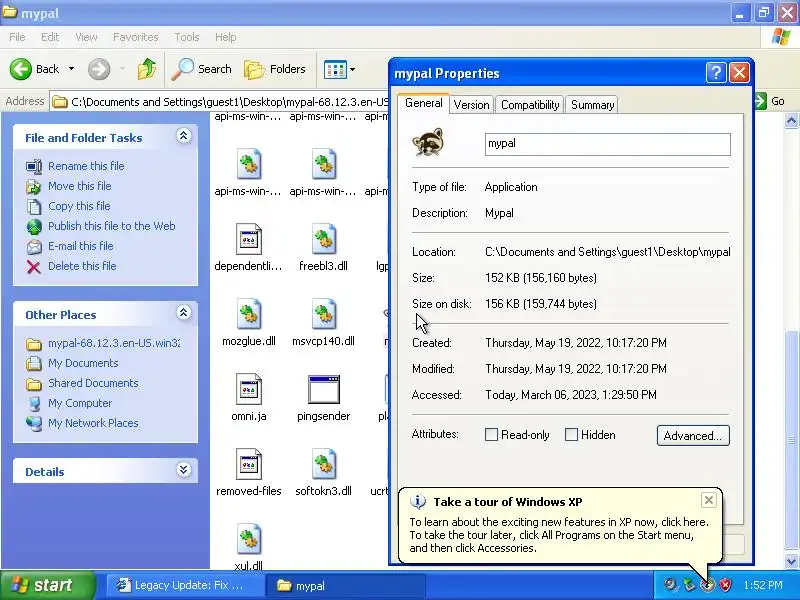Open My Documents link
Image resolution: width=800 pixels, height=600 pixels.
click(x=83, y=363)
